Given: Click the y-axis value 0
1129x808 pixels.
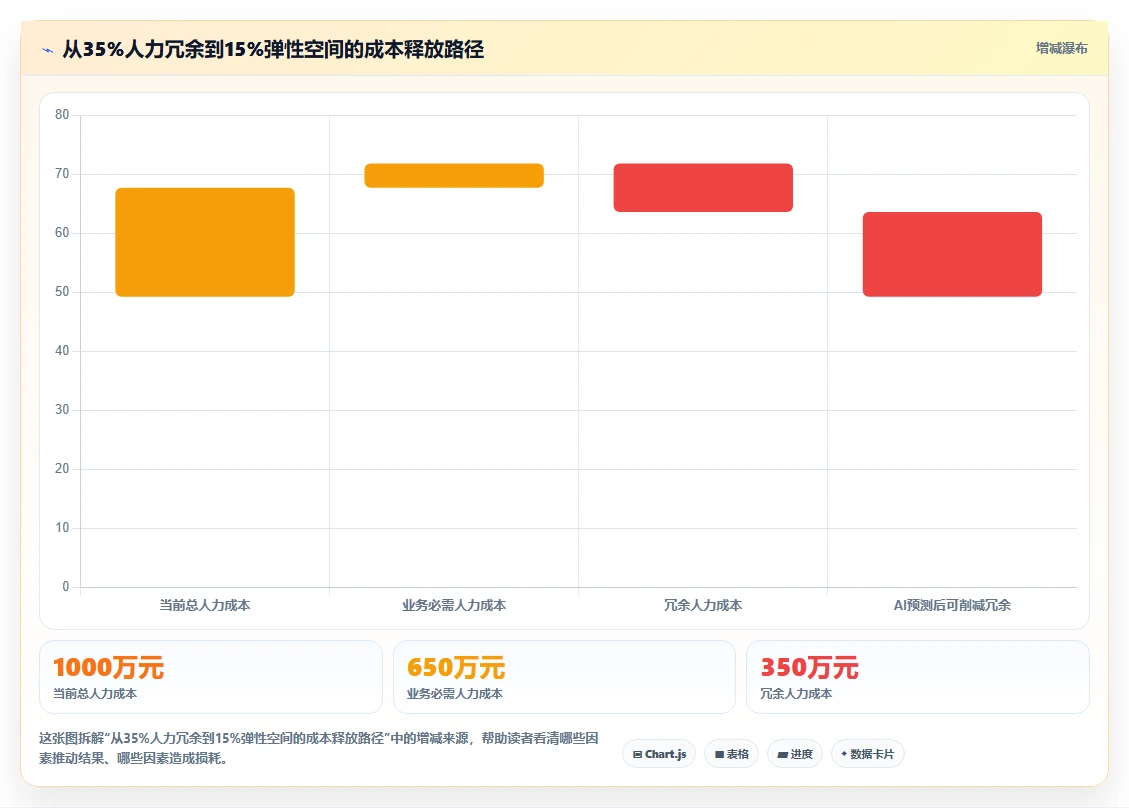Looking at the screenshot, I should coord(66,586).
